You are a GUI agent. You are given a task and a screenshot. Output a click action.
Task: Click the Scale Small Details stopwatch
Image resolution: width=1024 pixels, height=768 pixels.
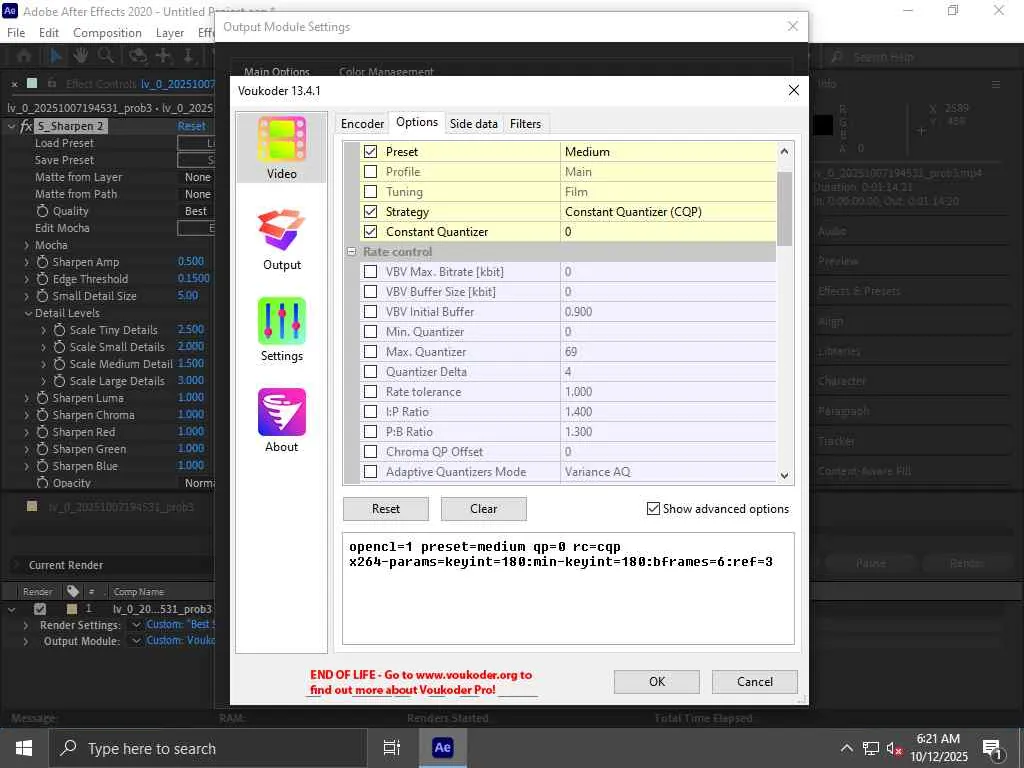[x=59, y=347]
